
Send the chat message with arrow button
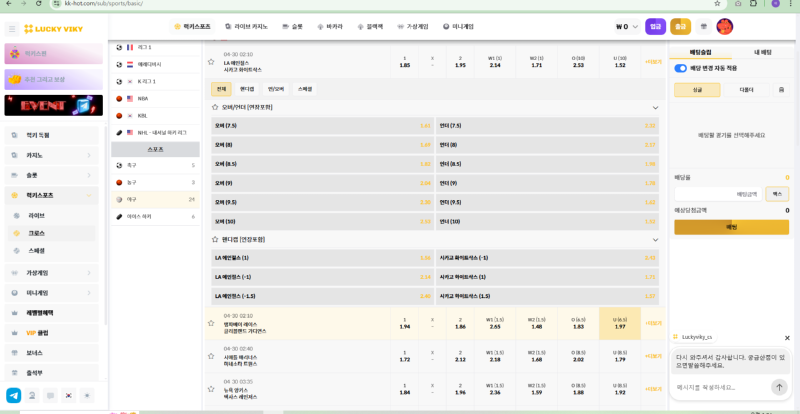pos(779,387)
